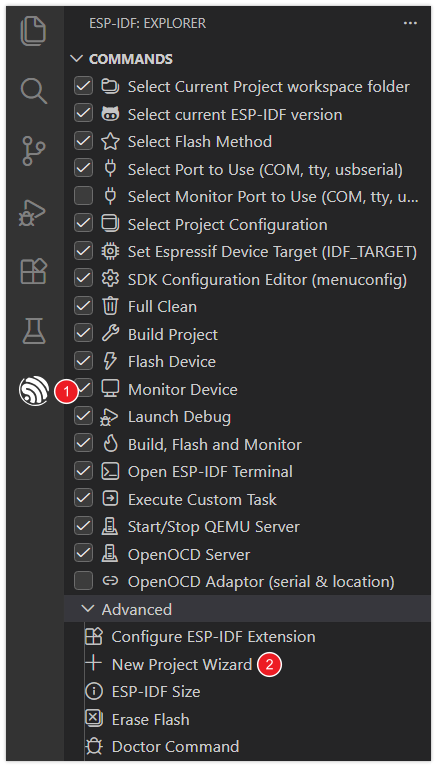Select Configure ESP-IDF Extension entry
The width and height of the screenshot is (437, 767).
pyautogui.click(x=213, y=636)
